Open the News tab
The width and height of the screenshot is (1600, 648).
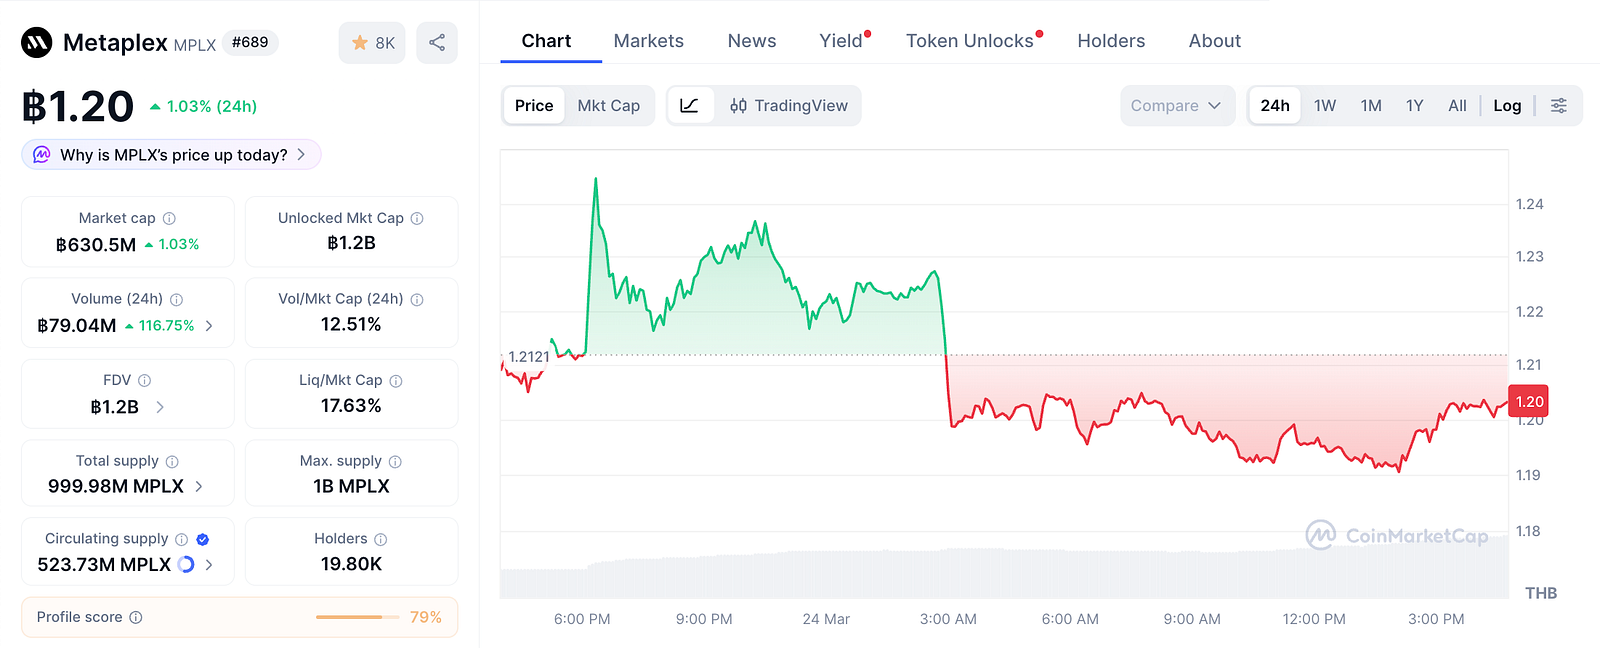point(752,41)
